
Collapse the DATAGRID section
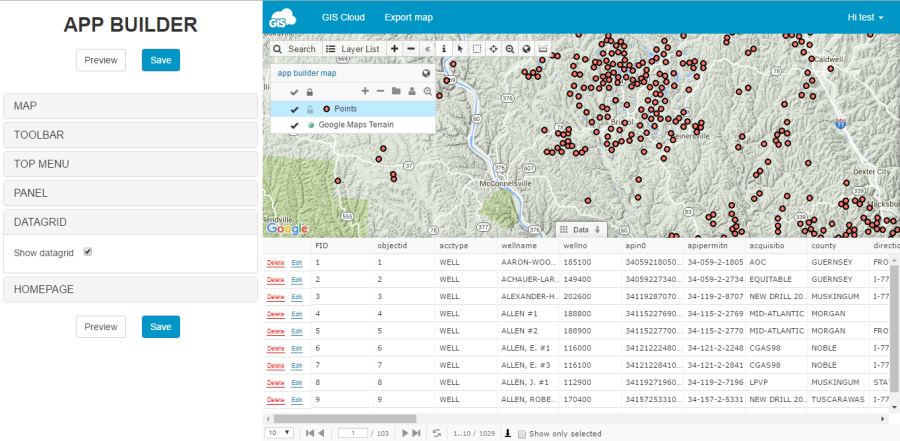pos(130,222)
